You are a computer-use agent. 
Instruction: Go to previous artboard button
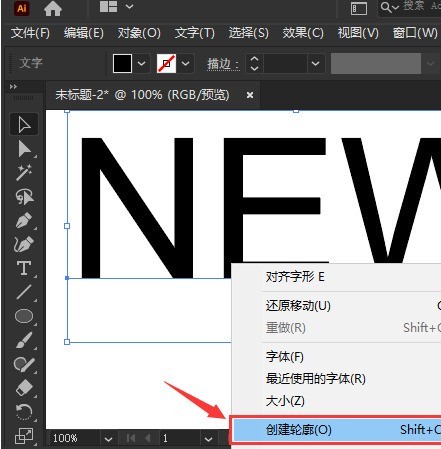[x=148, y=438]
